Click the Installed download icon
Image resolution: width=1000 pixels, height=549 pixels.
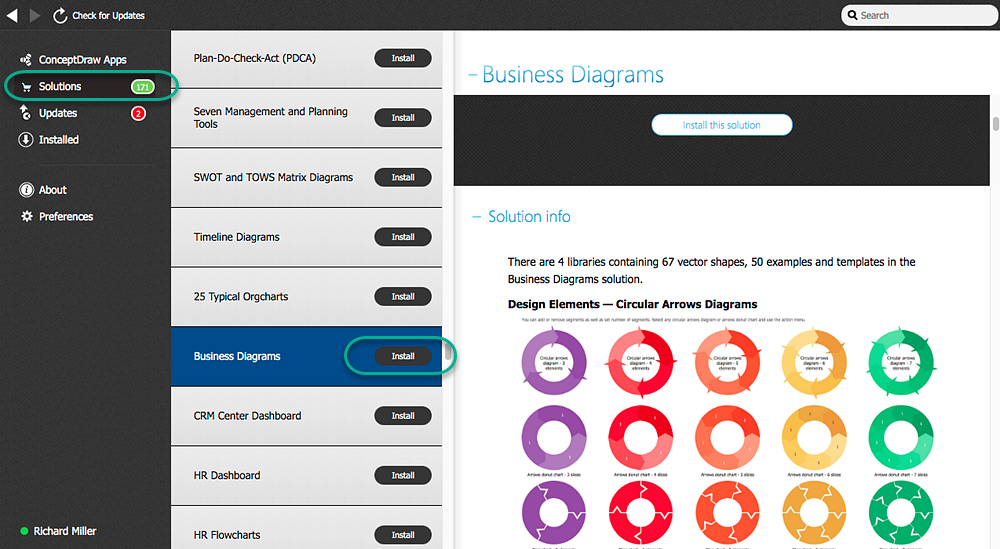pos(25,140)
